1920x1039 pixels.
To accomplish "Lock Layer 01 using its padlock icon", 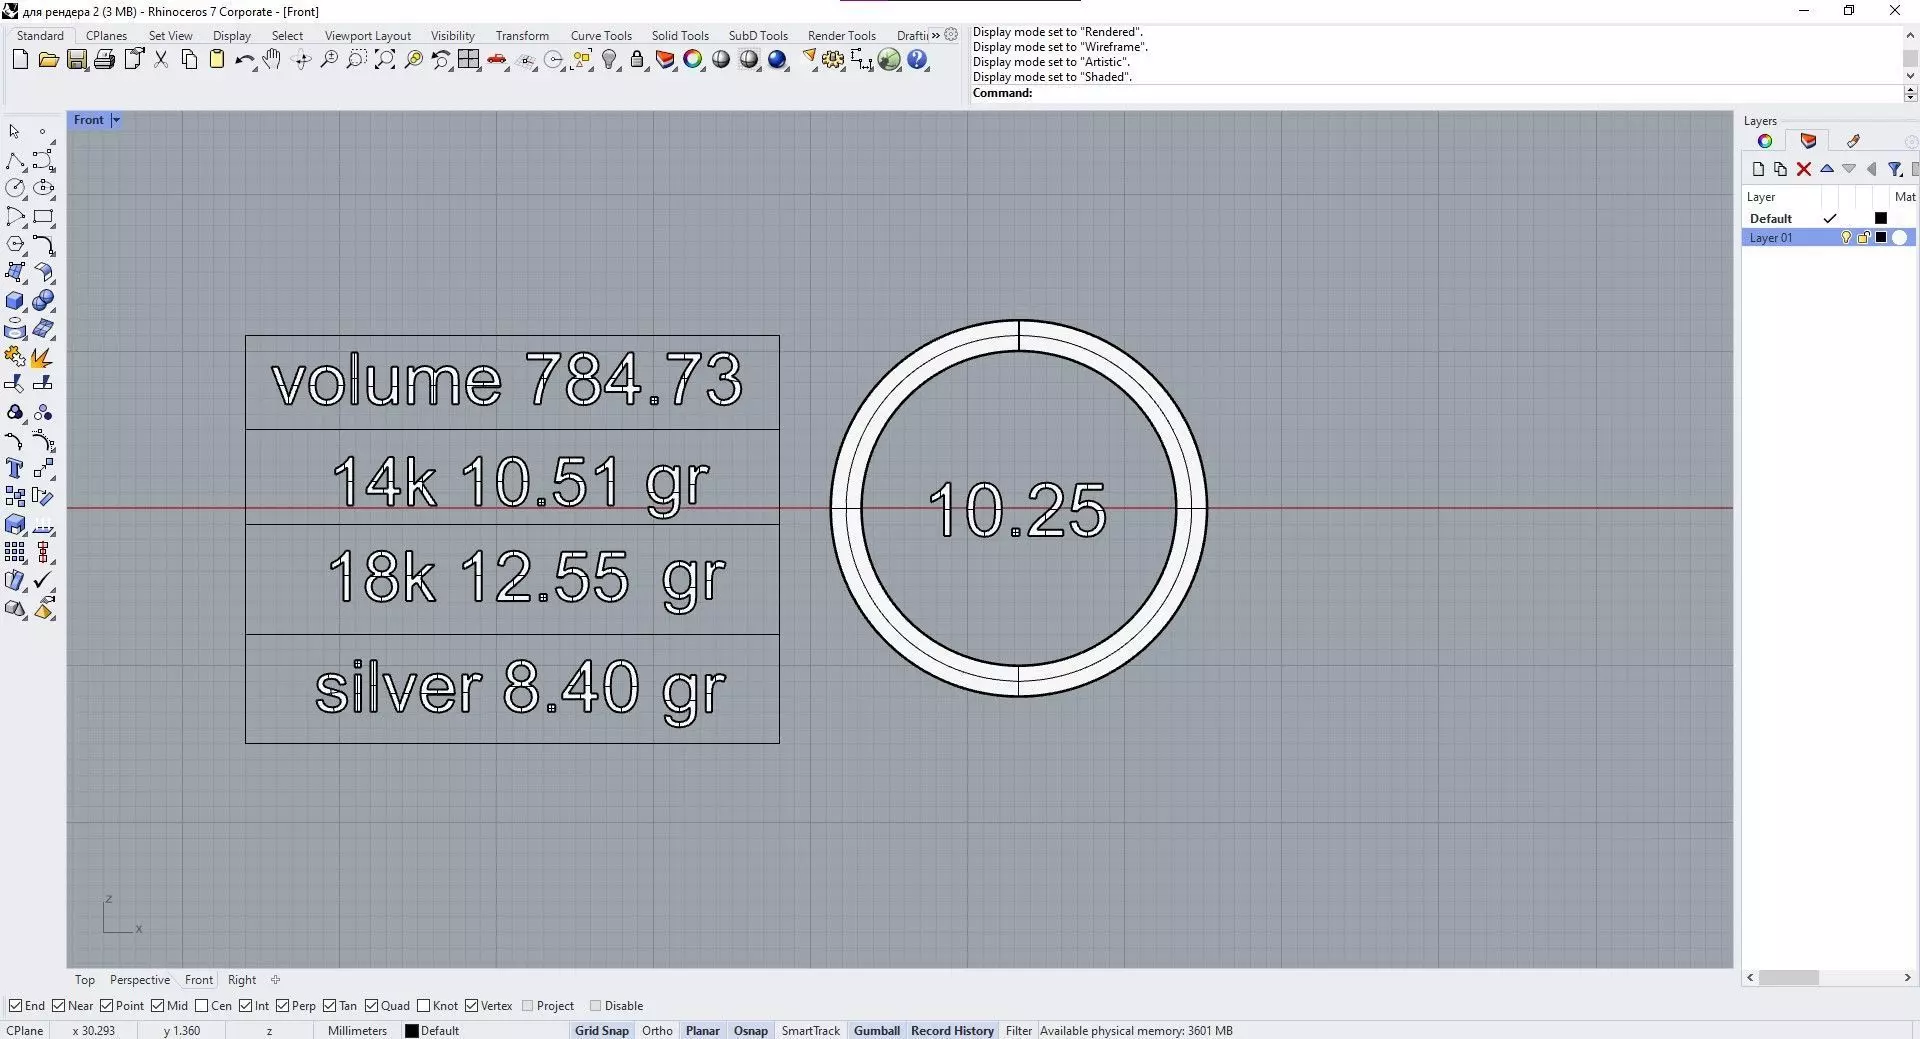I will (1864, 238).
